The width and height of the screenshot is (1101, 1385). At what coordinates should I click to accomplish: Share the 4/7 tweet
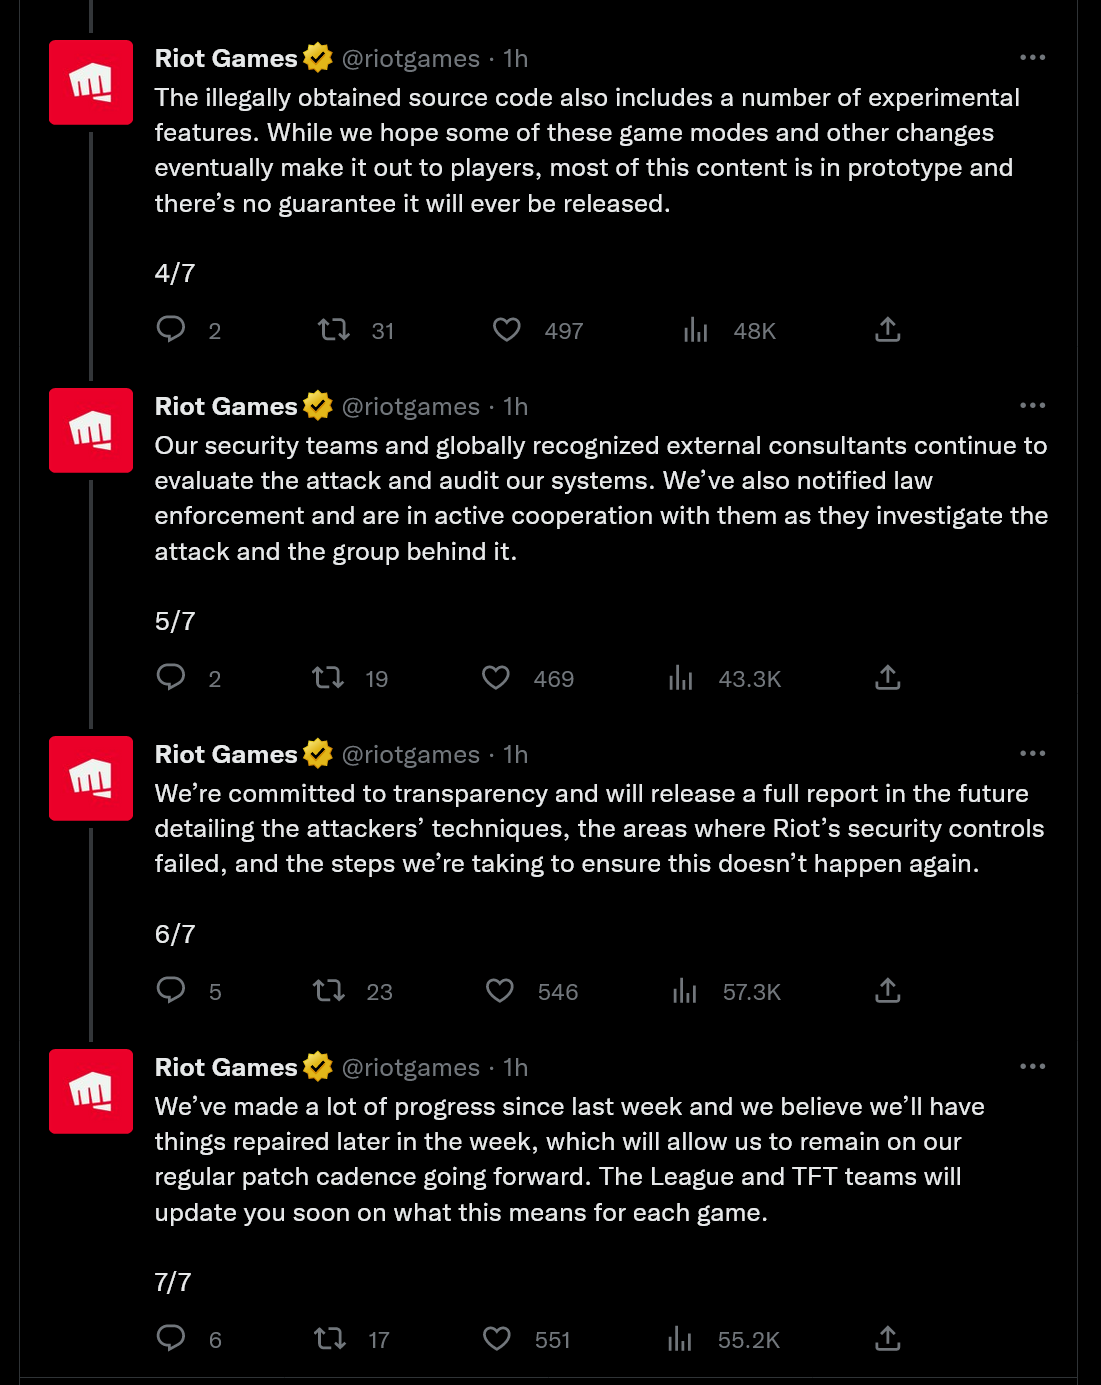[888, 329]
